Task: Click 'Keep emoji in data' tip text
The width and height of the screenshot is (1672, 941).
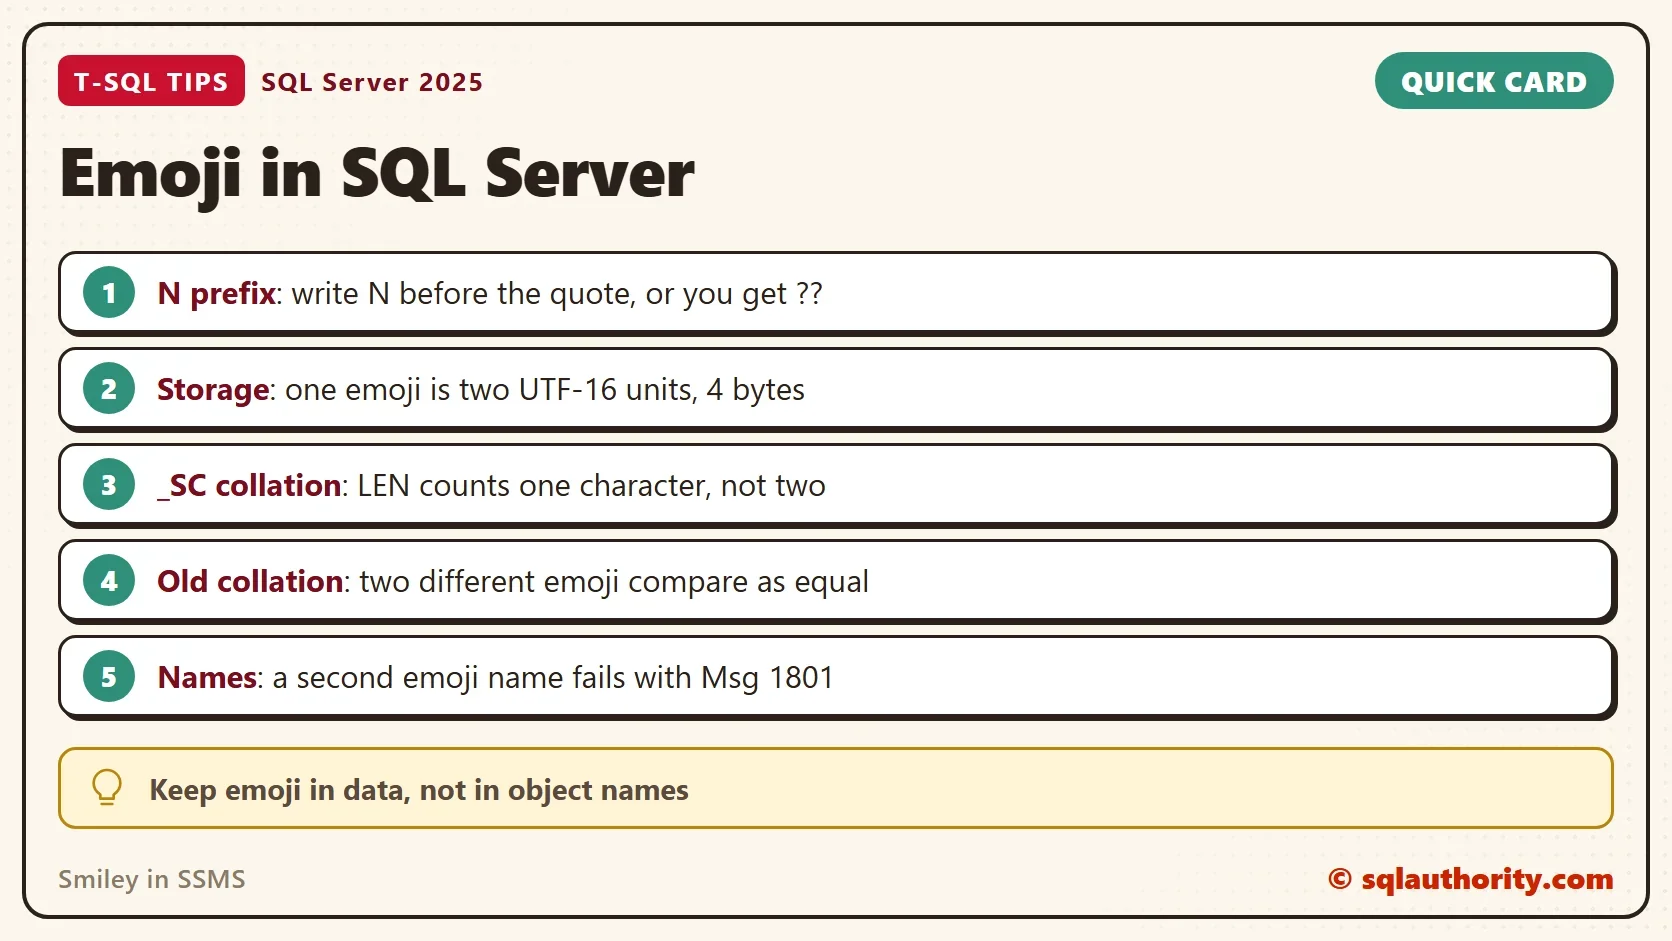Action: click(x=419, y=790)
